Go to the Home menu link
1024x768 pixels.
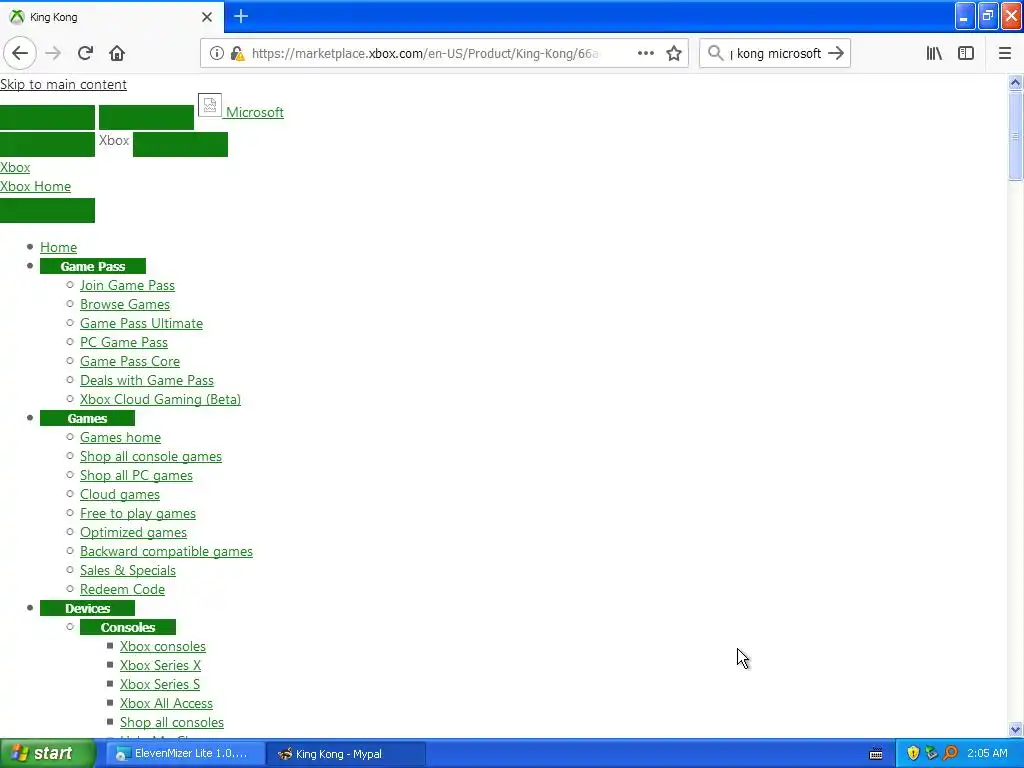[x=59, y=248]
